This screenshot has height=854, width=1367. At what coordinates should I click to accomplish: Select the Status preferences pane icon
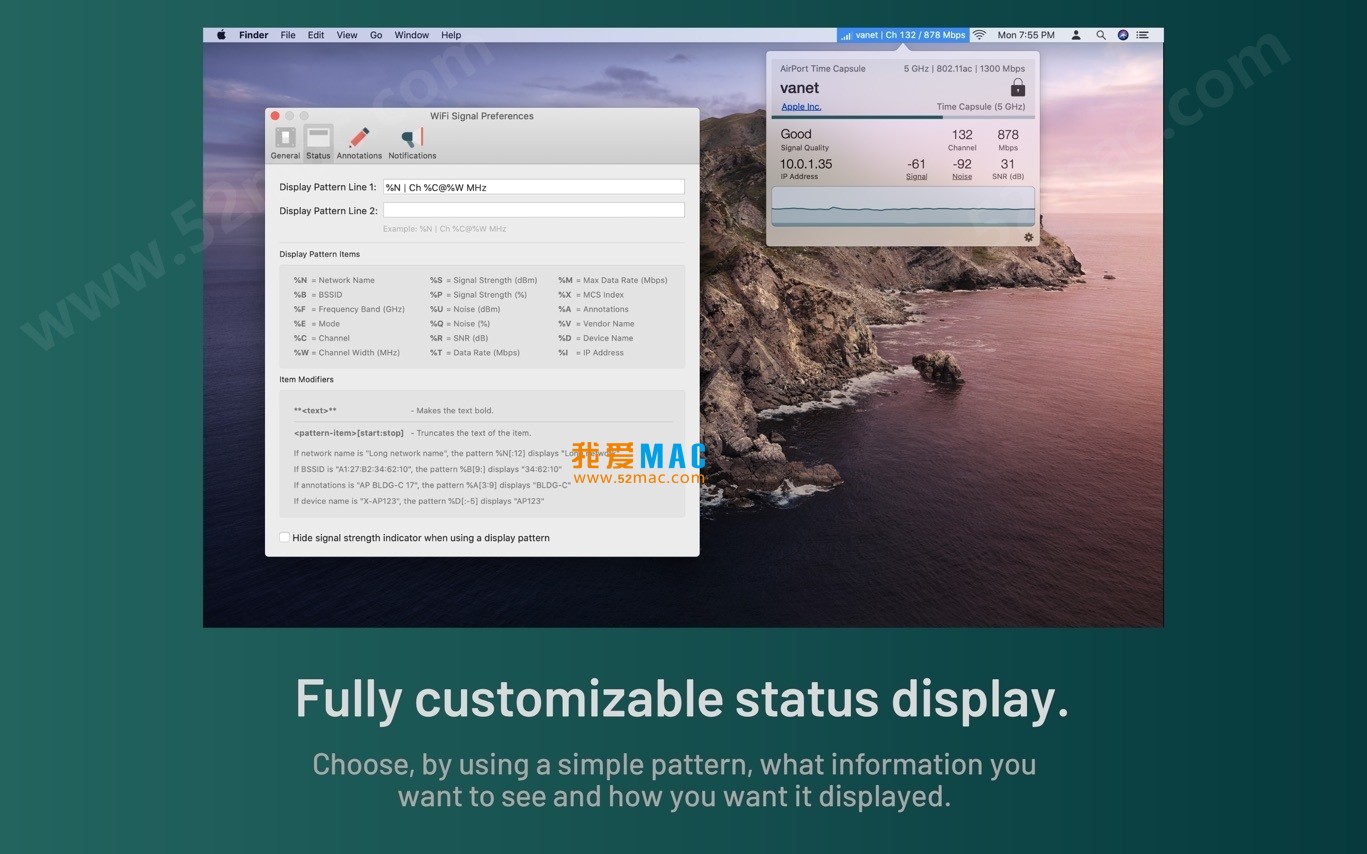[x=318, y=142]
